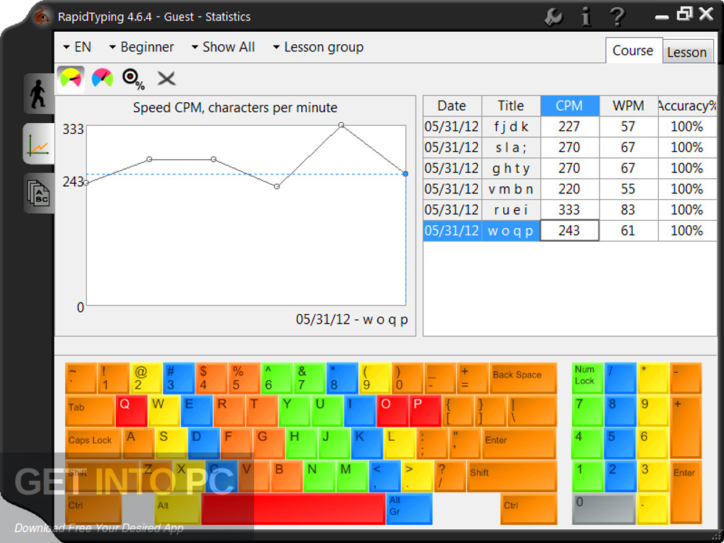Screen dimensions: 724x543
Task: Click the 61 WPM table cell
Action: tap(628, 230)
